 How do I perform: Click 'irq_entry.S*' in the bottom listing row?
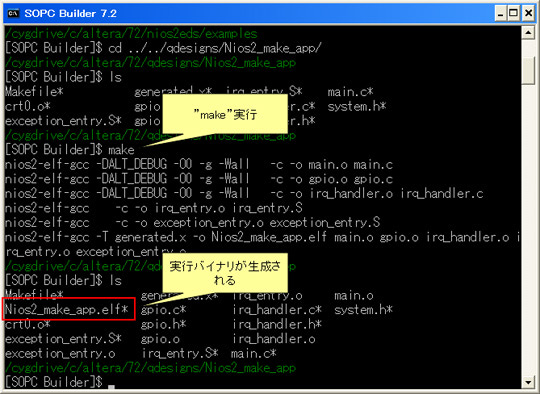[180, 354]
